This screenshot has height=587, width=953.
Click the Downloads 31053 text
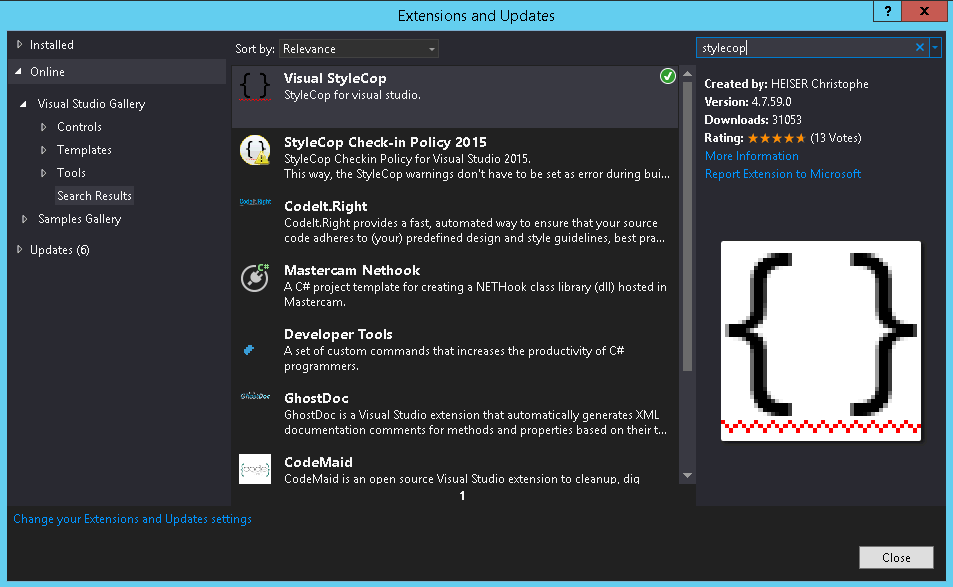coord(753,120)
